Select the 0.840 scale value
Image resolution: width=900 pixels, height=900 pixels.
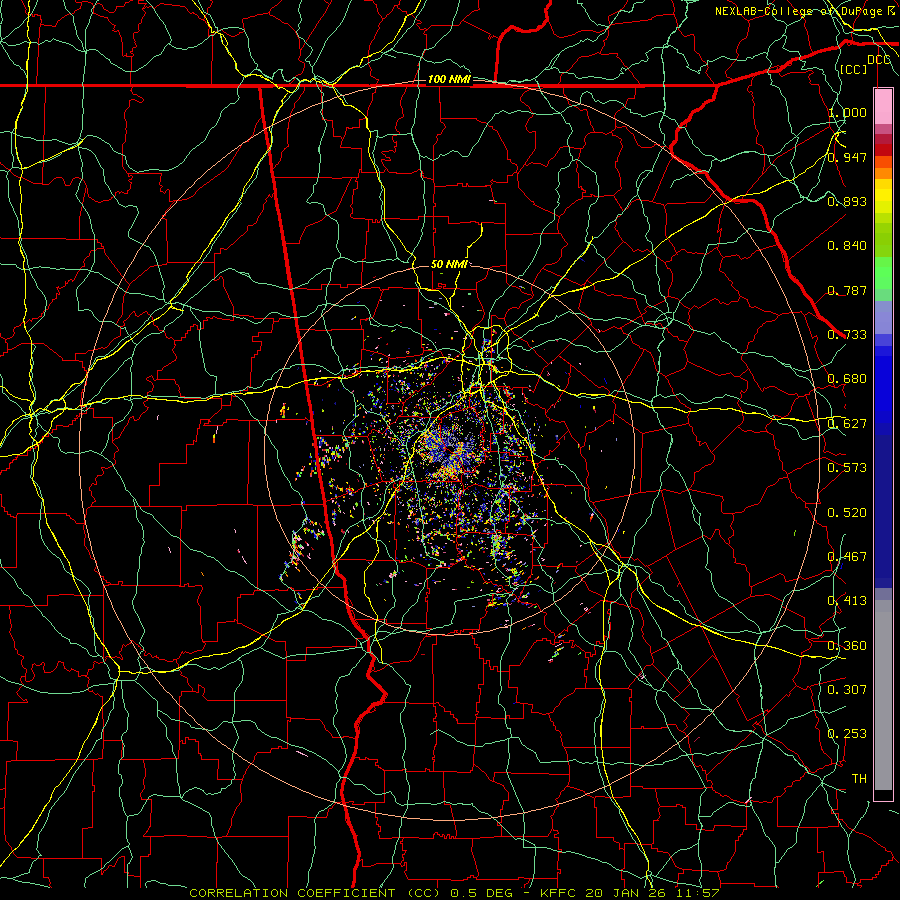(x=847, y=246)
